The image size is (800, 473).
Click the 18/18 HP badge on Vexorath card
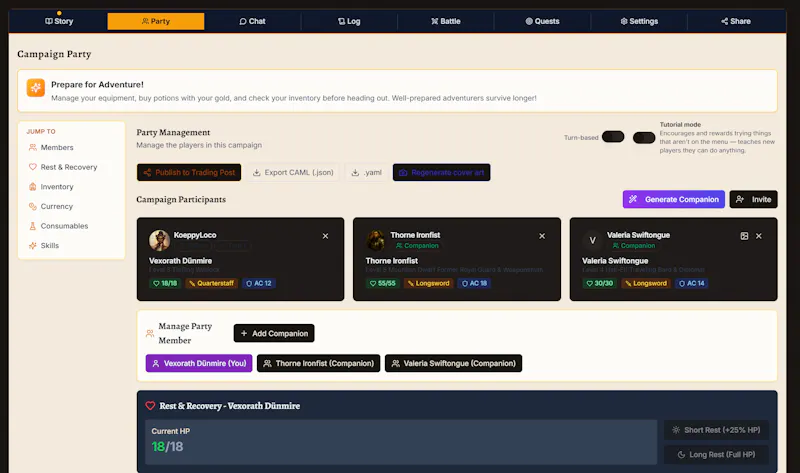tap(165, 283)
